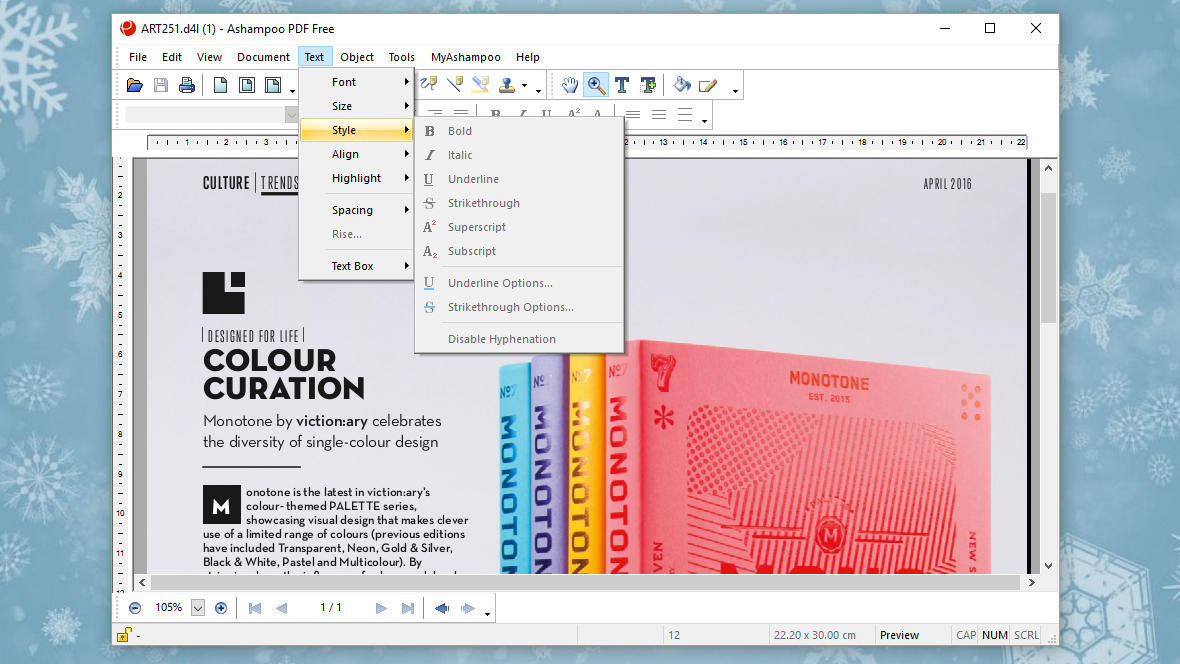Open Strikethrough Options dialog

click(x=519, y=307)
